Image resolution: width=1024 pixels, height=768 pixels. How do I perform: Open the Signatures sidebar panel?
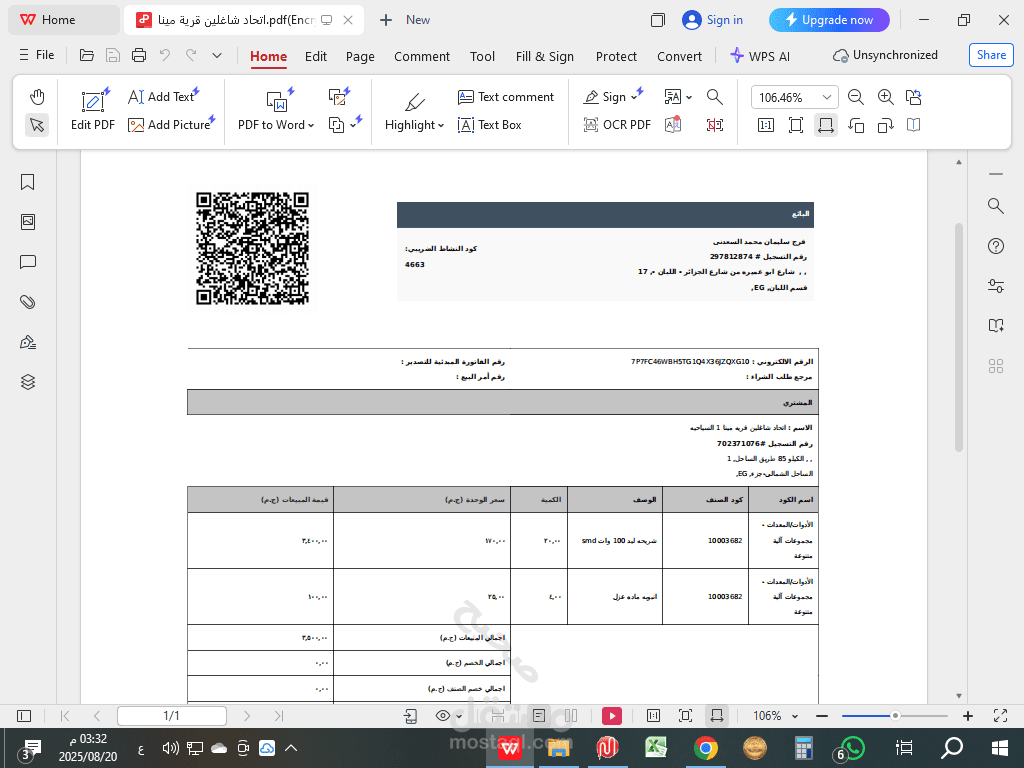point(27,342)
